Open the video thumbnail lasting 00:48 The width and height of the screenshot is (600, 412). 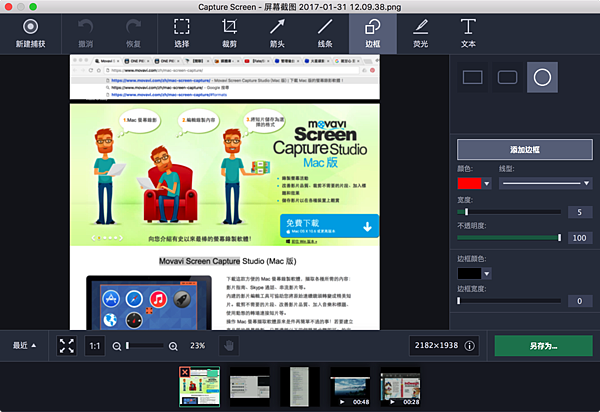[350, 387]
